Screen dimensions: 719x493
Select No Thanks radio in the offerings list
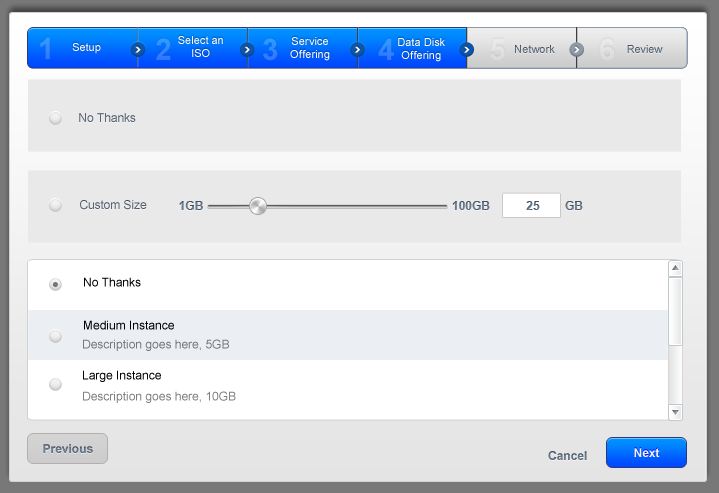[56, 284]
